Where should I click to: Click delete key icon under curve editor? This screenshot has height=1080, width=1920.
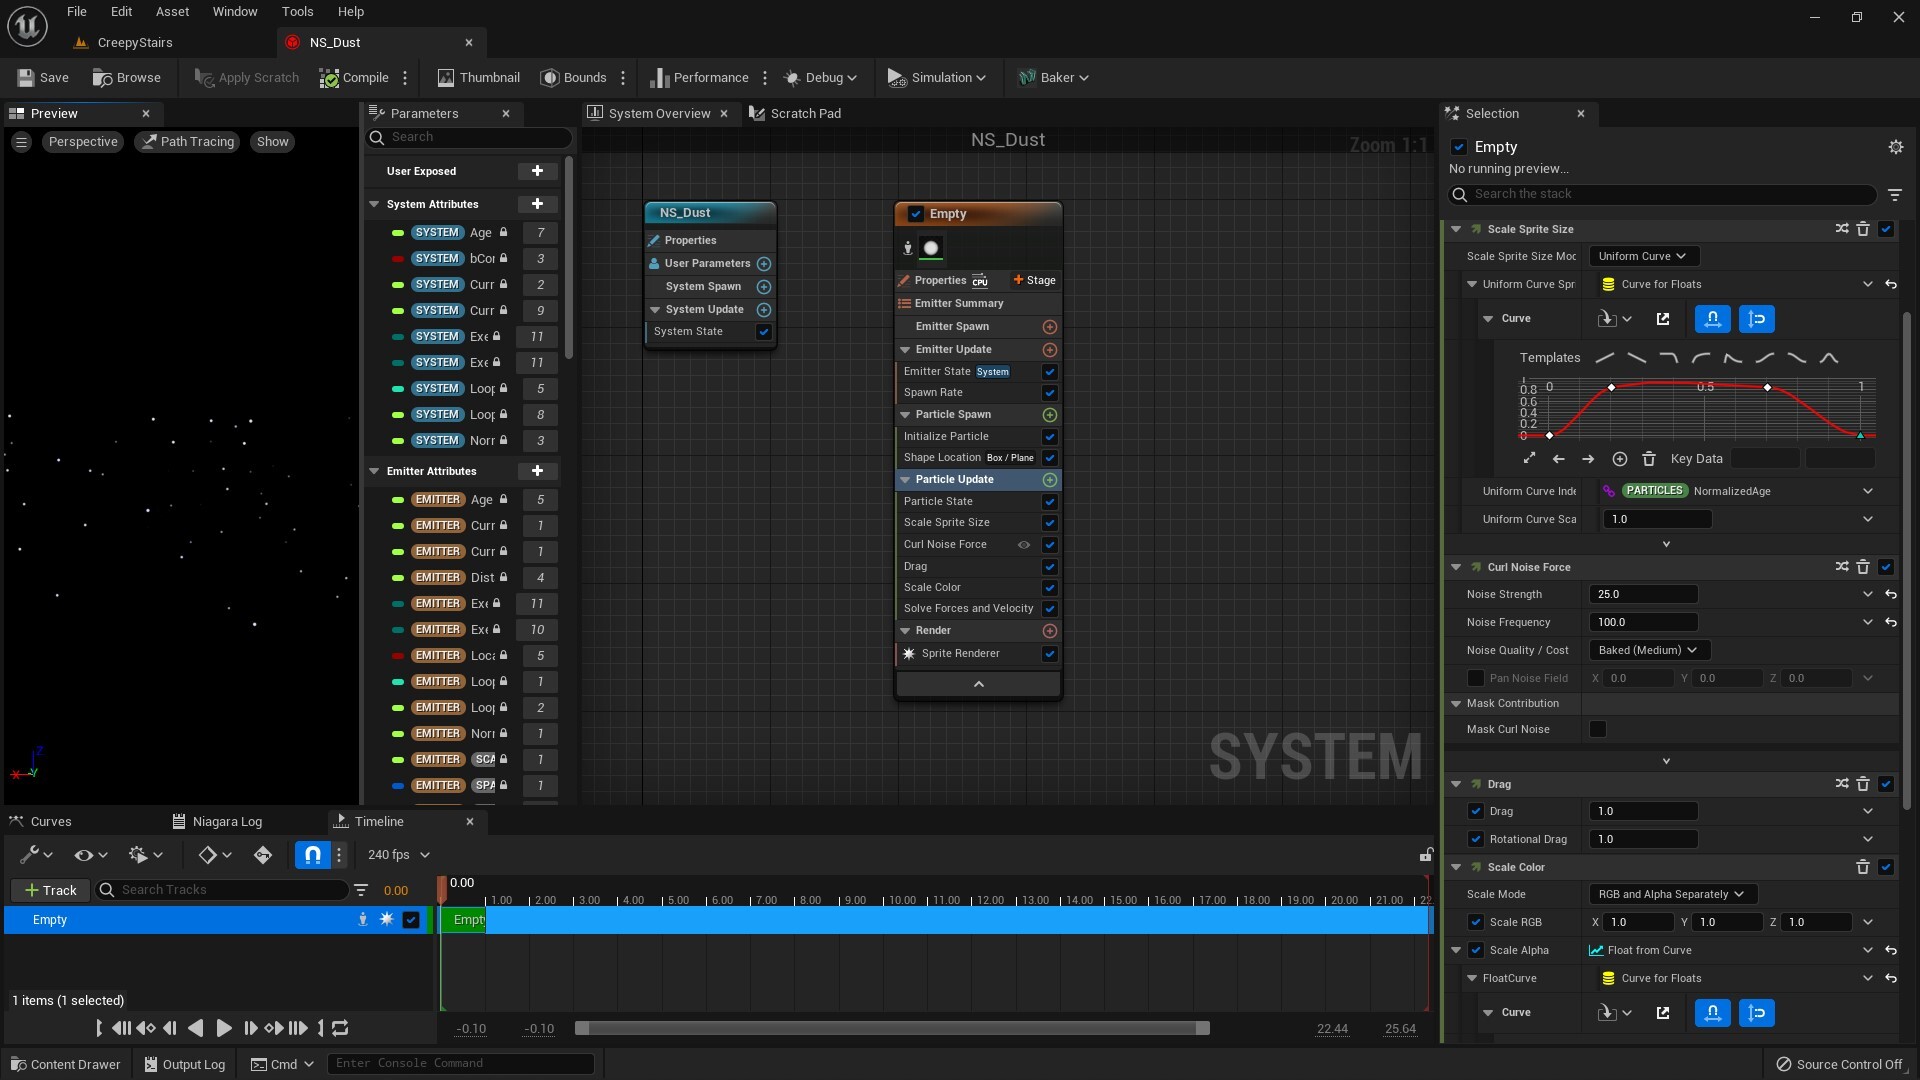point(1649,459)
